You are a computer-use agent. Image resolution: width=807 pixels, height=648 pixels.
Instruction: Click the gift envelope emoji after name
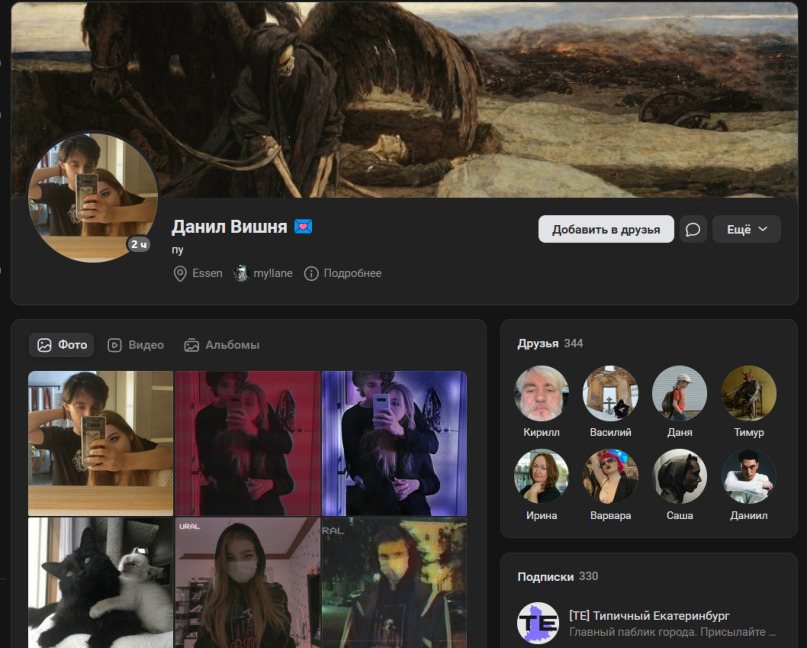(x=303, y=226)
